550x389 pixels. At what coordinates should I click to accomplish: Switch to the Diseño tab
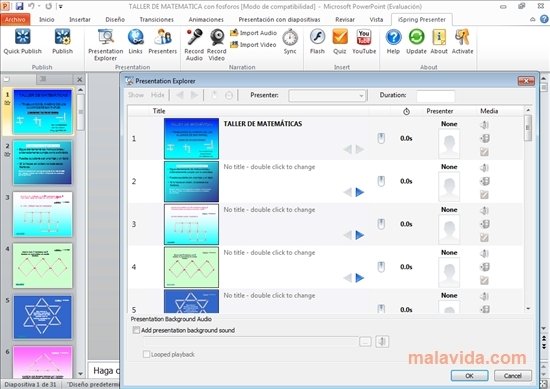[115, 20]
